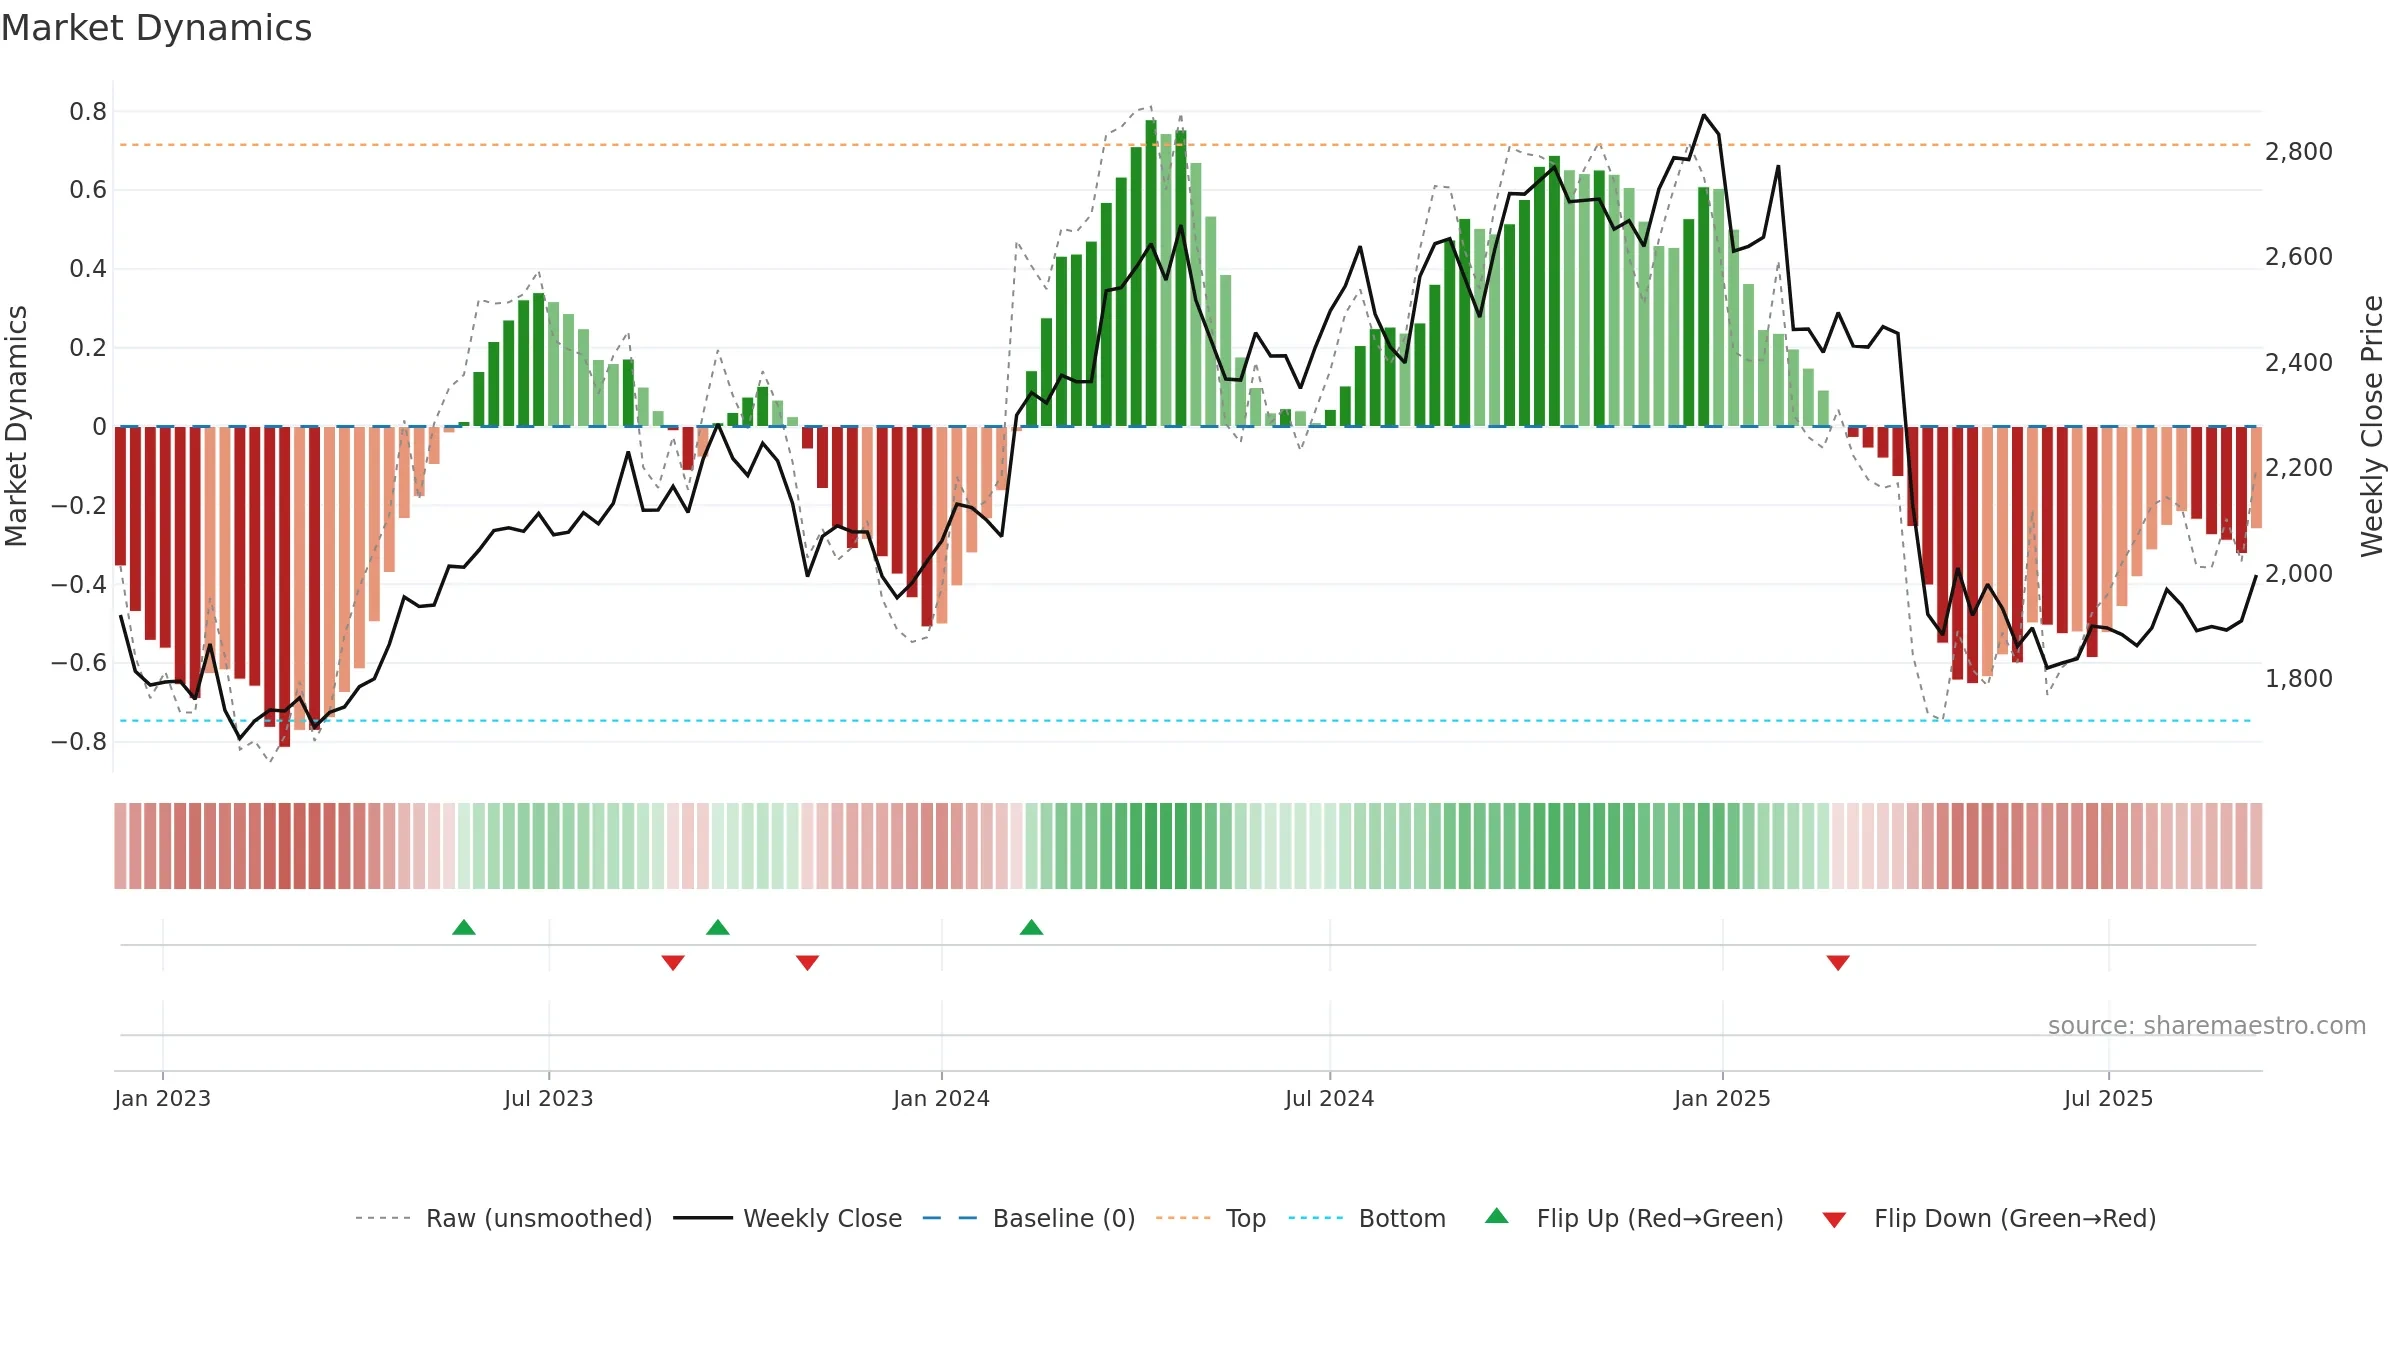Click the green flip-up triangle near September 2023
The width and height of the screenshot is (2400, 1350).
click(x=718, y=927)
